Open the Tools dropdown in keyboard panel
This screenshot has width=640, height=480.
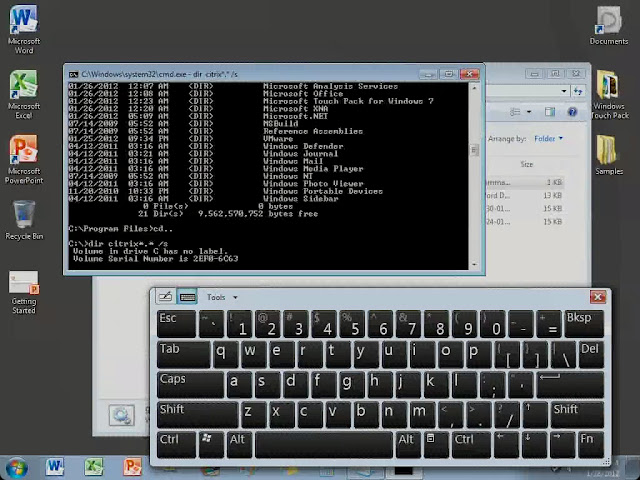click(x=222, y=297)
